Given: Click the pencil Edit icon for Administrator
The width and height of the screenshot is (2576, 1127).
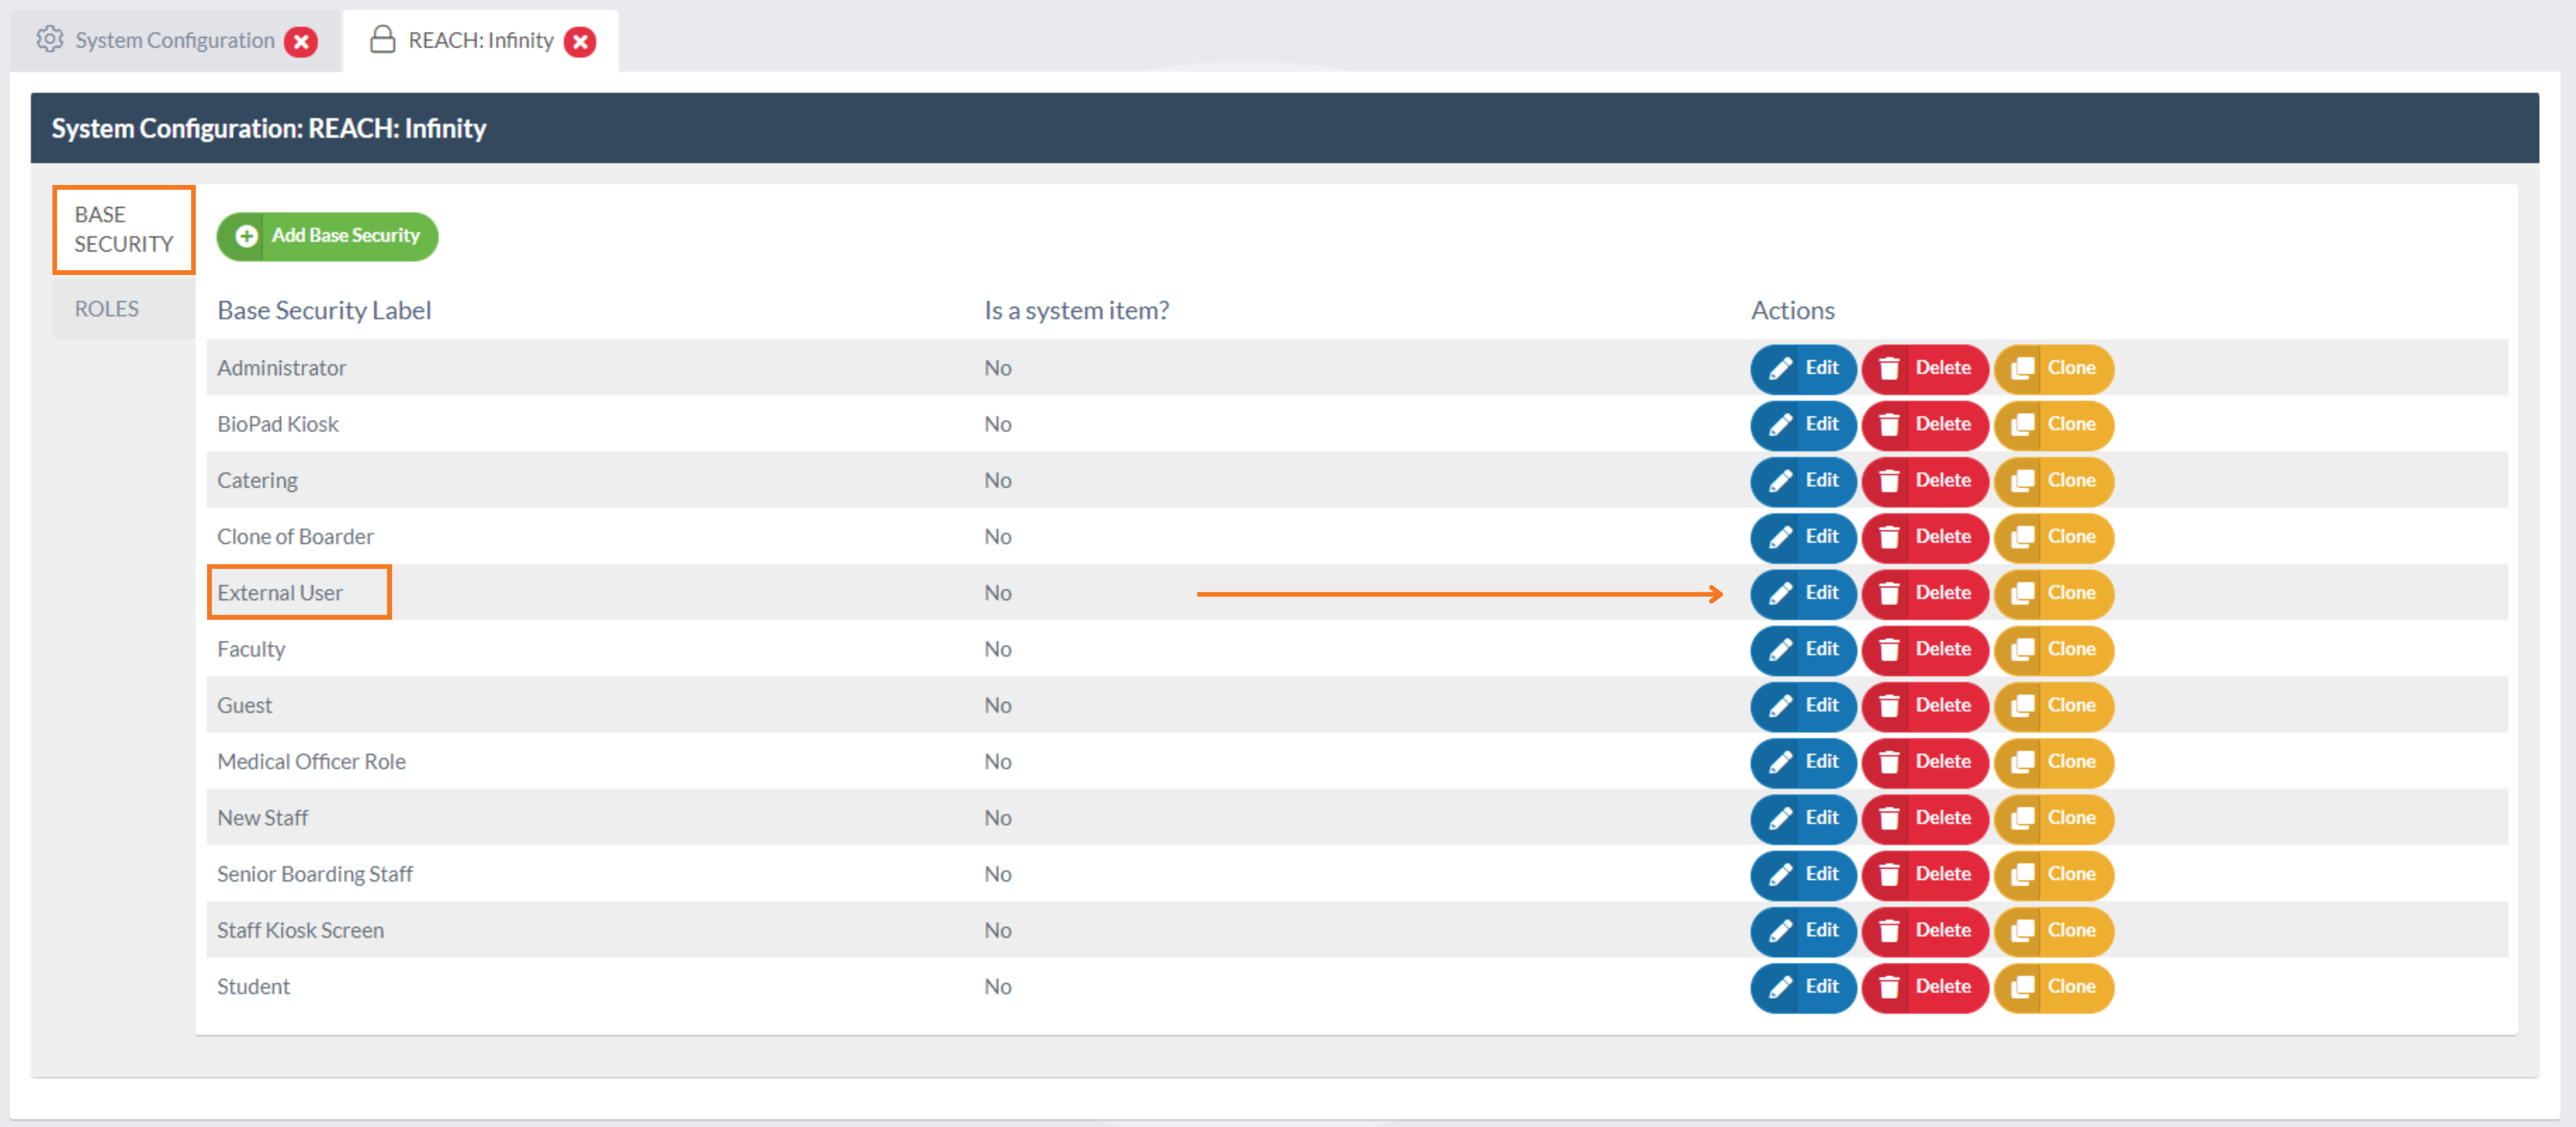Looking at the screenshot, I should [1780, 369].
